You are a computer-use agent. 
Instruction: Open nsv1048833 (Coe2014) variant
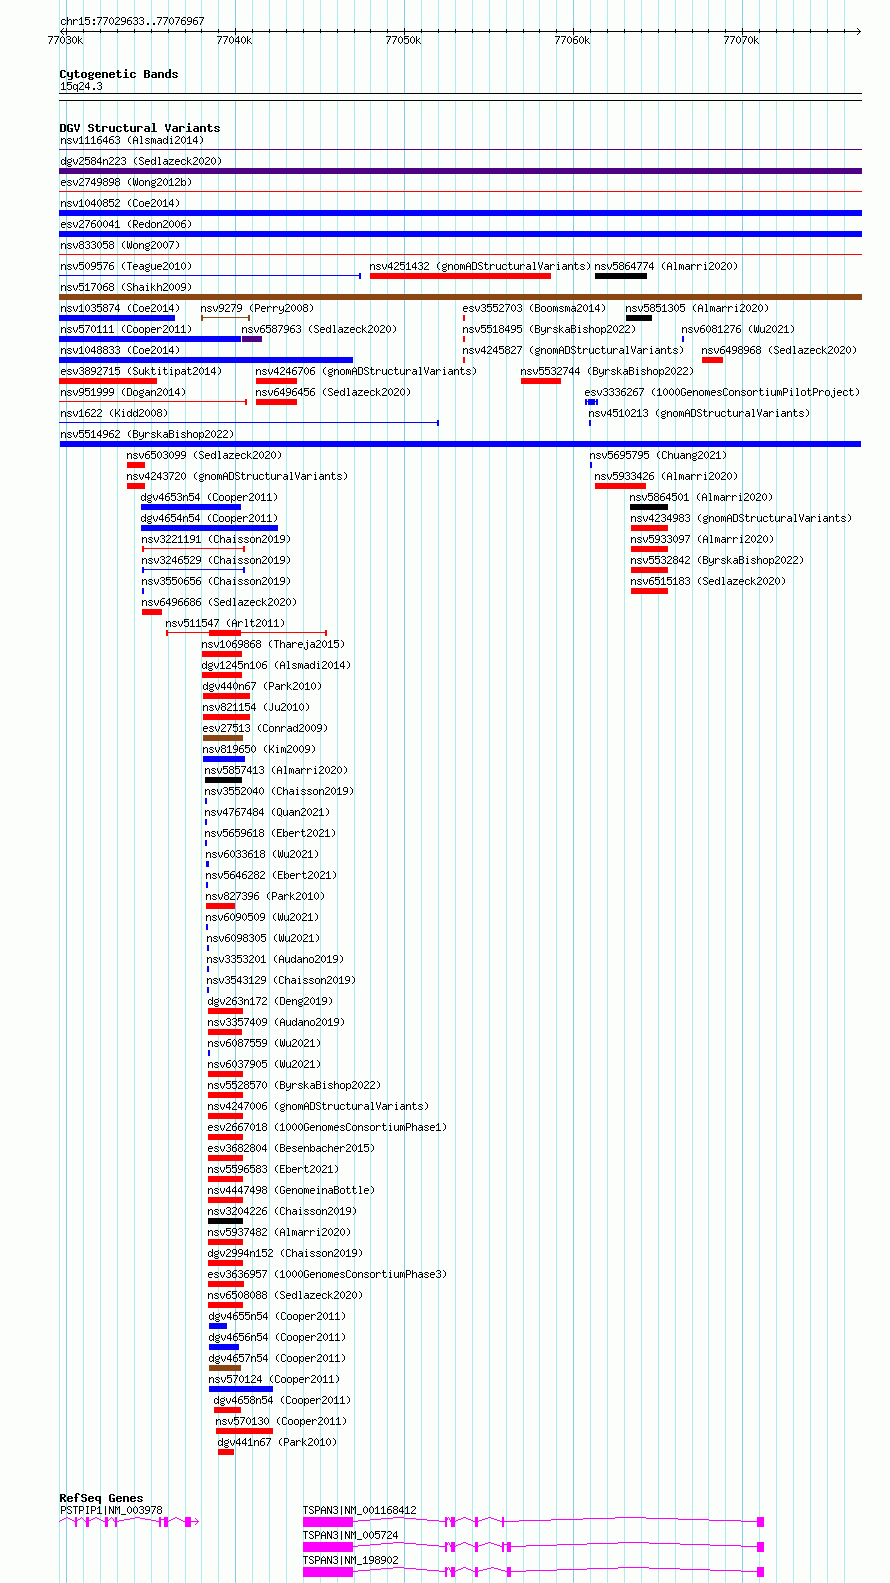tap(119, 350)
